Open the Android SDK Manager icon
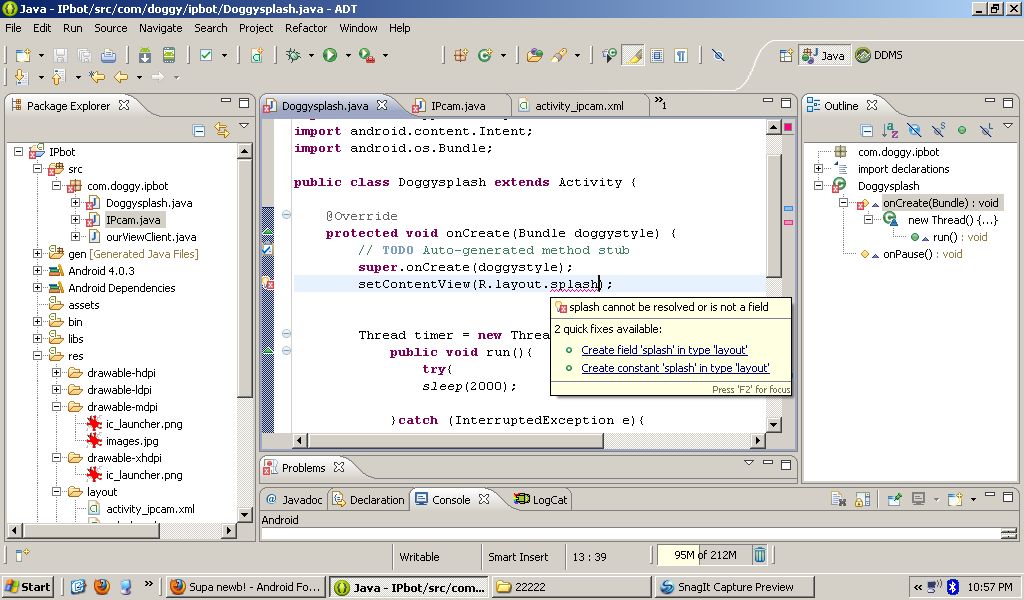Image resolution: width=1024 pixels, height=600 pixels. [x=145, y=56]
